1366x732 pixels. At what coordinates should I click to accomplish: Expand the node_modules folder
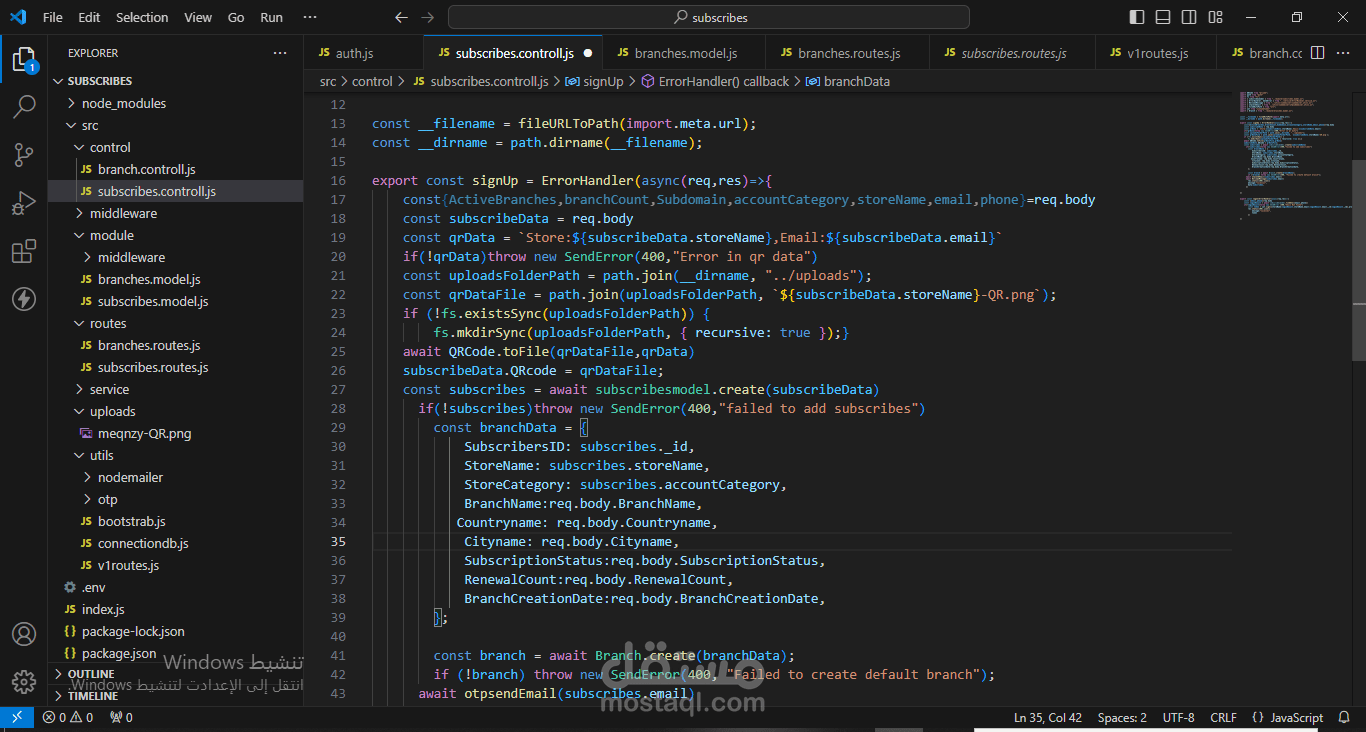click(x=175, y=103)
